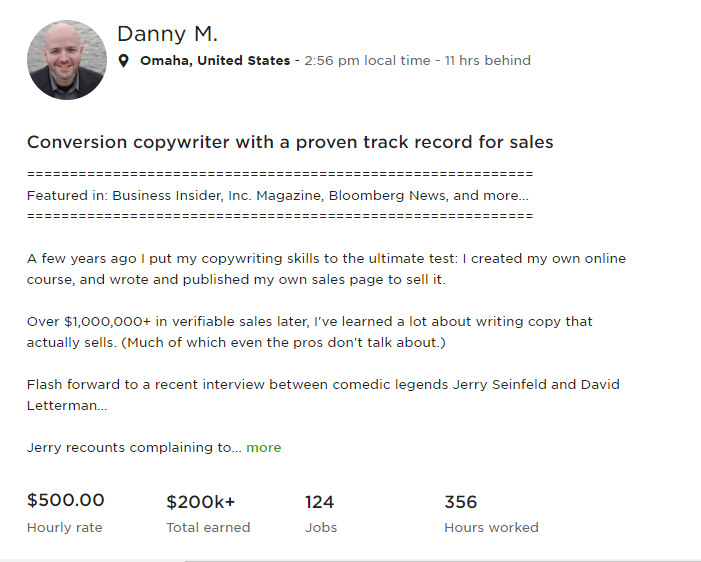Click the "124" jobs count
The height and width of the screenshot is (562, 701).
(319, 502)
